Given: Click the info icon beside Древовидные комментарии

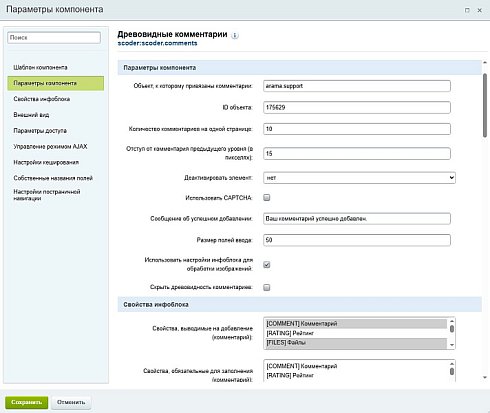Looking at the screenshot, I should point(235,35).
